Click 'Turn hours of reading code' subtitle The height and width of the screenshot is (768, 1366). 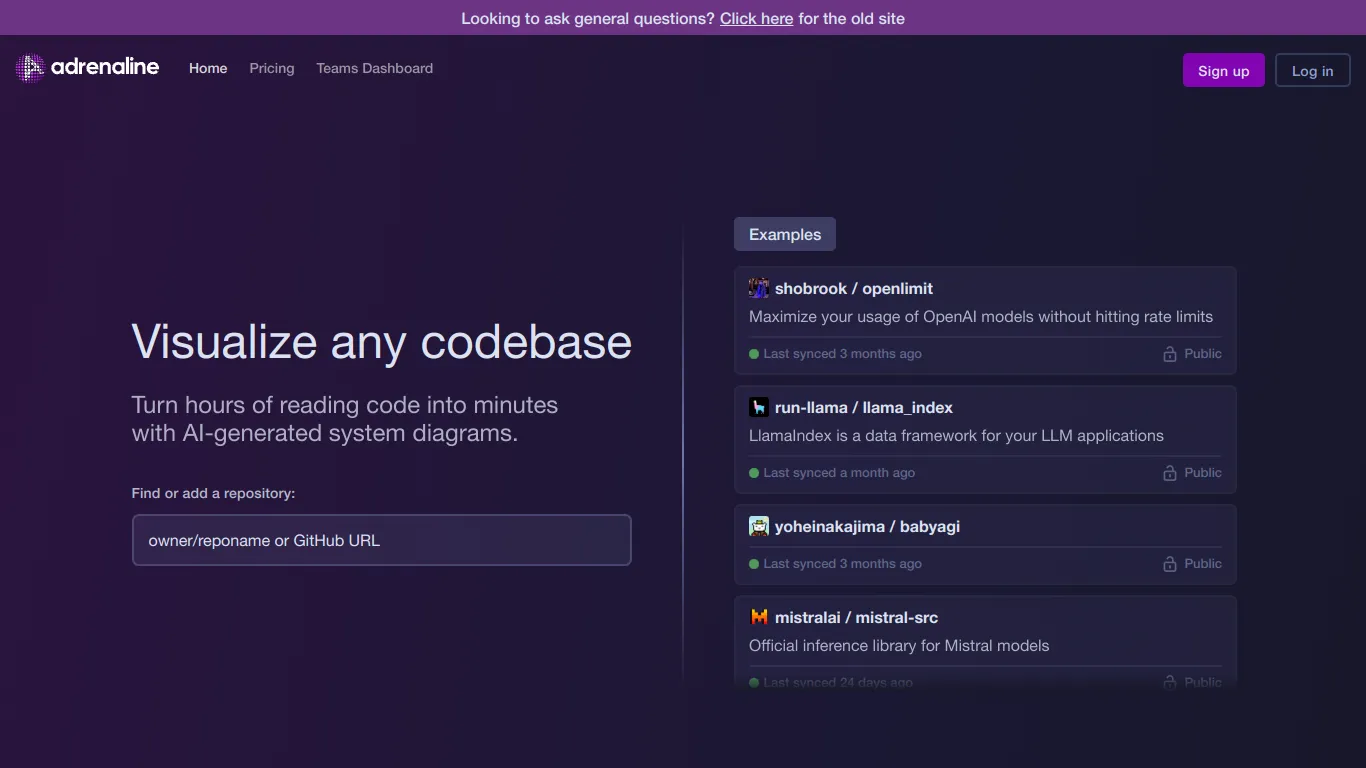pyautogui.click(x=345, y=419)
